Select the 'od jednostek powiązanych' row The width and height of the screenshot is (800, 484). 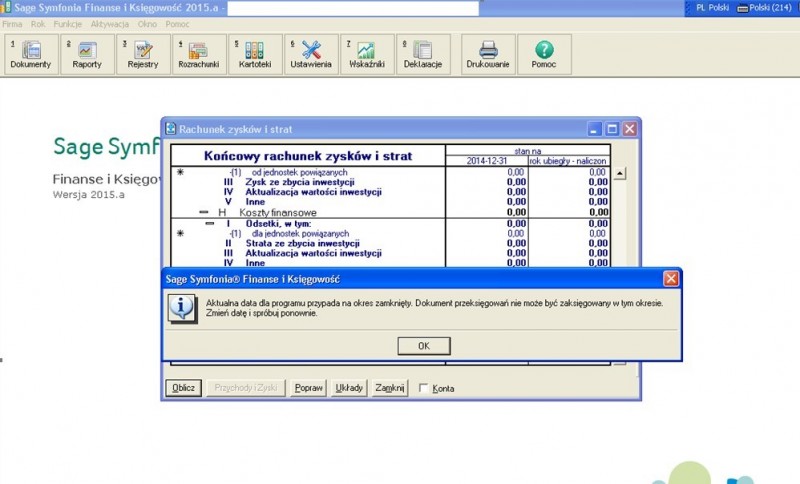tap(390, 172)
